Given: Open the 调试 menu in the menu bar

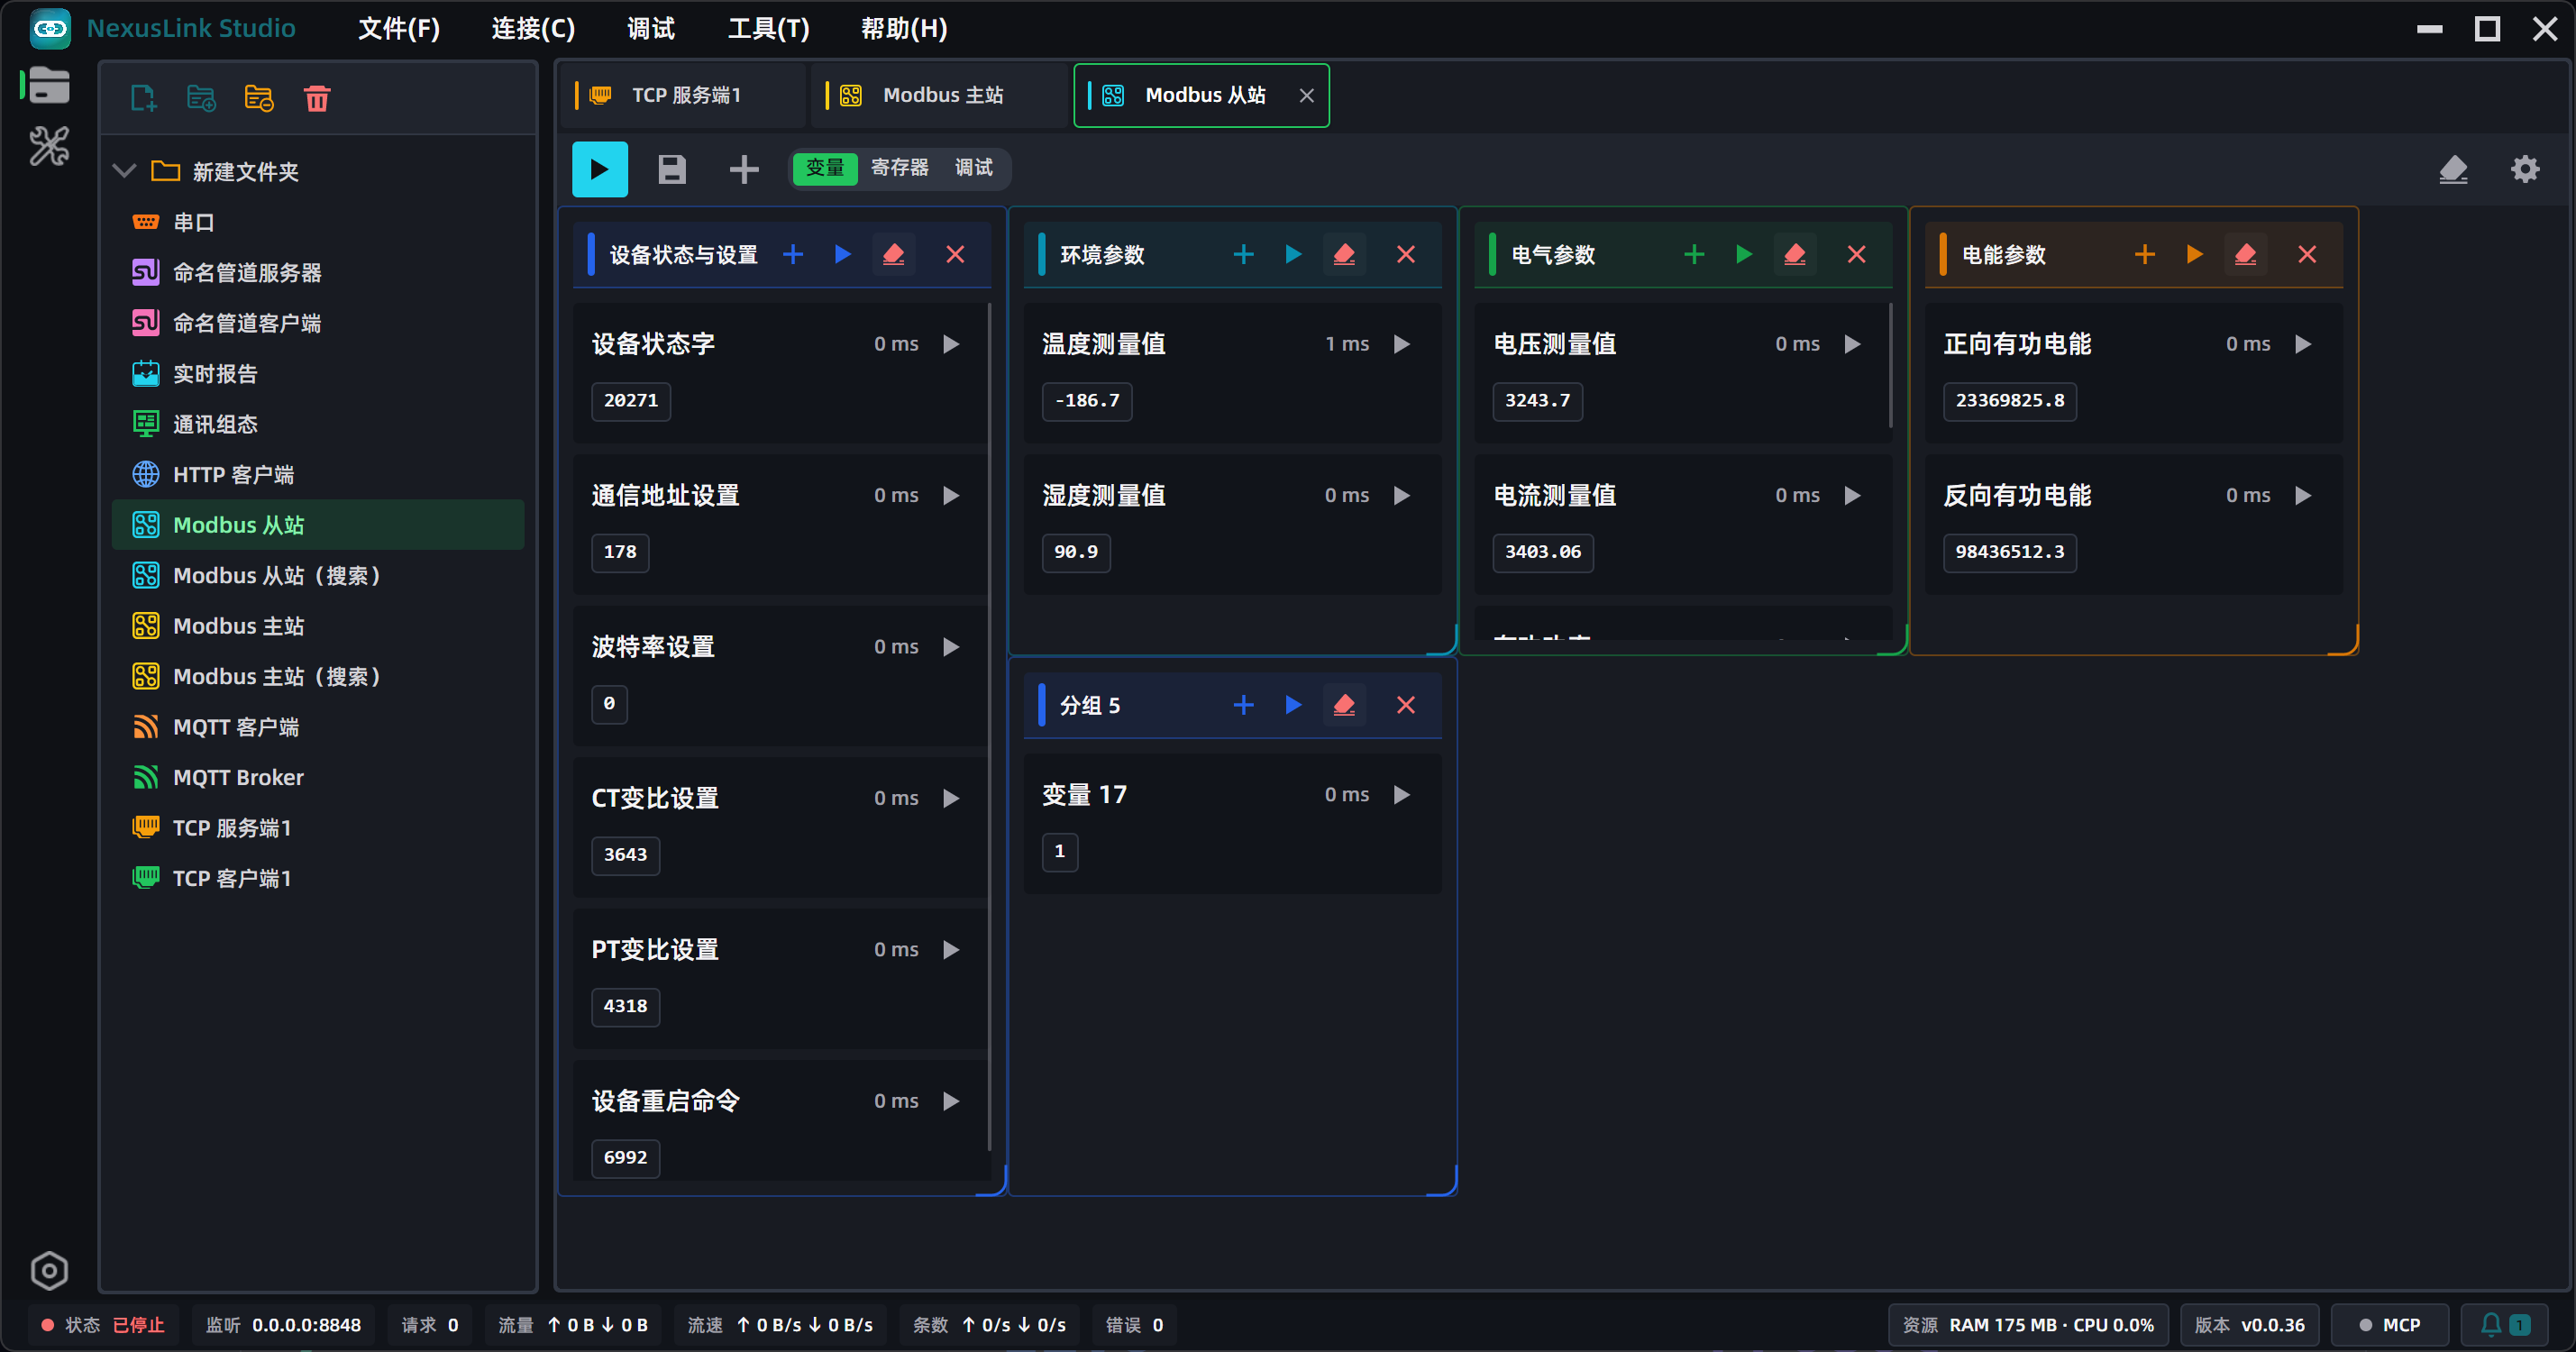Looking at the screenshot, I should click(x=650, y=28).
